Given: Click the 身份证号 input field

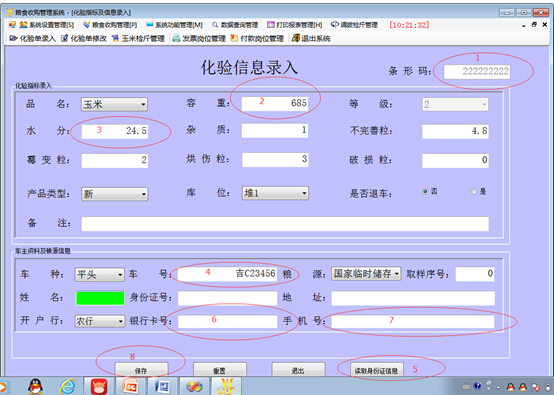Looking at the screenshot, I should [x=228, y=298].
